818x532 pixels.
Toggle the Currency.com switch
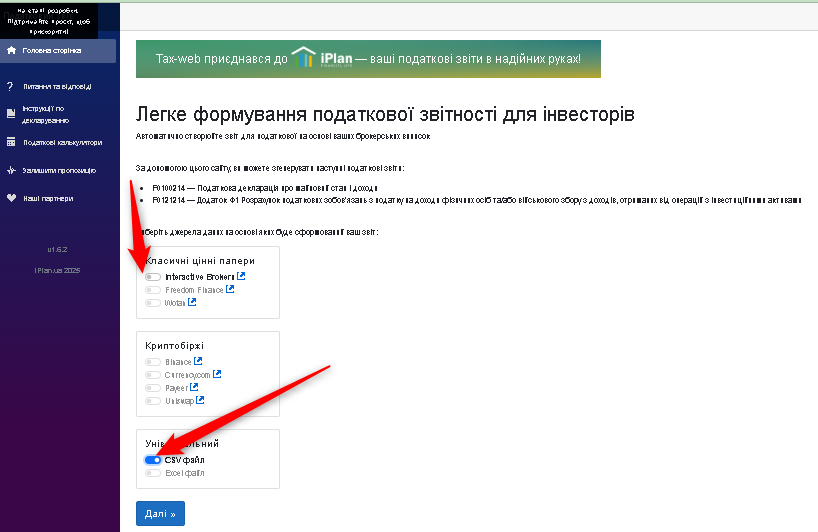click(x=153, y=375)
